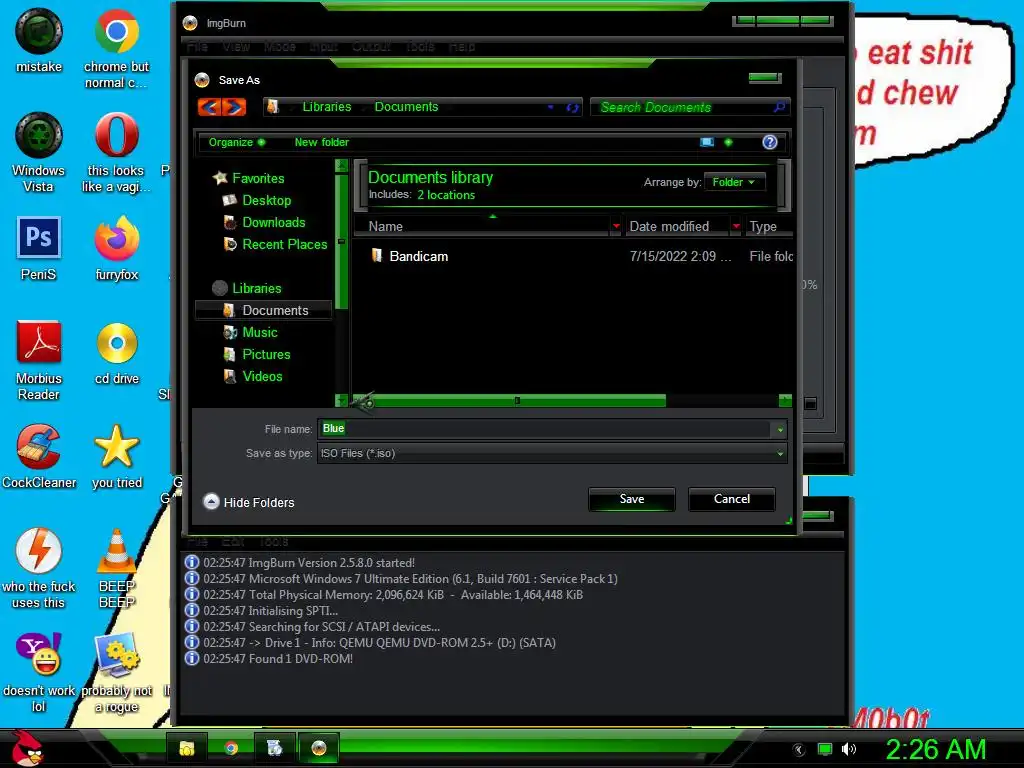
Task: Open the Windows Vista recycle bin icon
Action: click(39, 153)
